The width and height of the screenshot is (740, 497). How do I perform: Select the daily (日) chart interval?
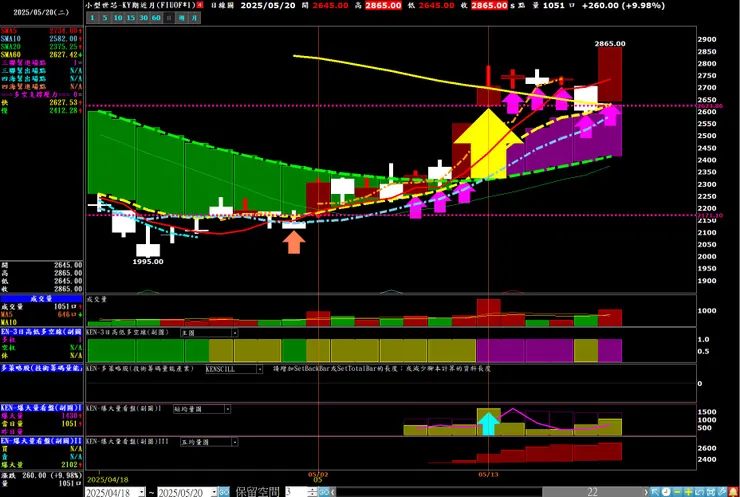coord(169,18)
